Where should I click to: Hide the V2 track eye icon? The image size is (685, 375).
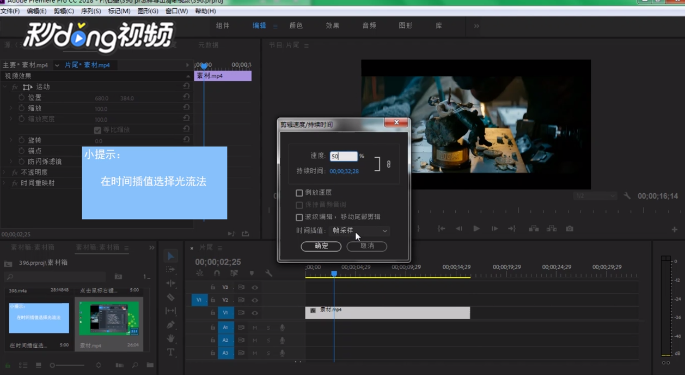[255, 300]
